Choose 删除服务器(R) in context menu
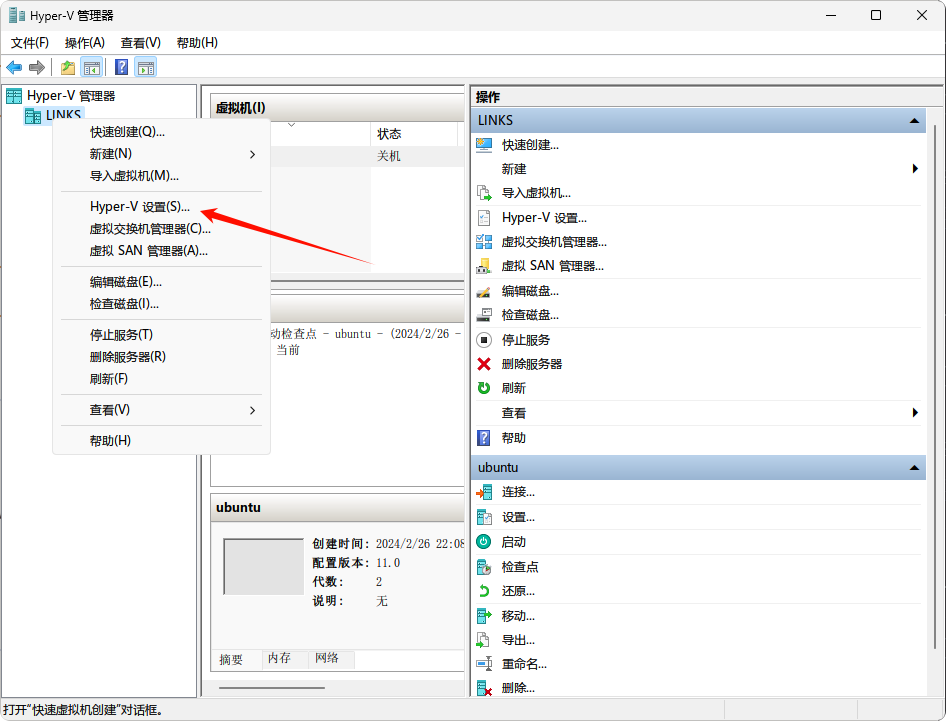This screenshot has height=721, width=946. [162, 357]
